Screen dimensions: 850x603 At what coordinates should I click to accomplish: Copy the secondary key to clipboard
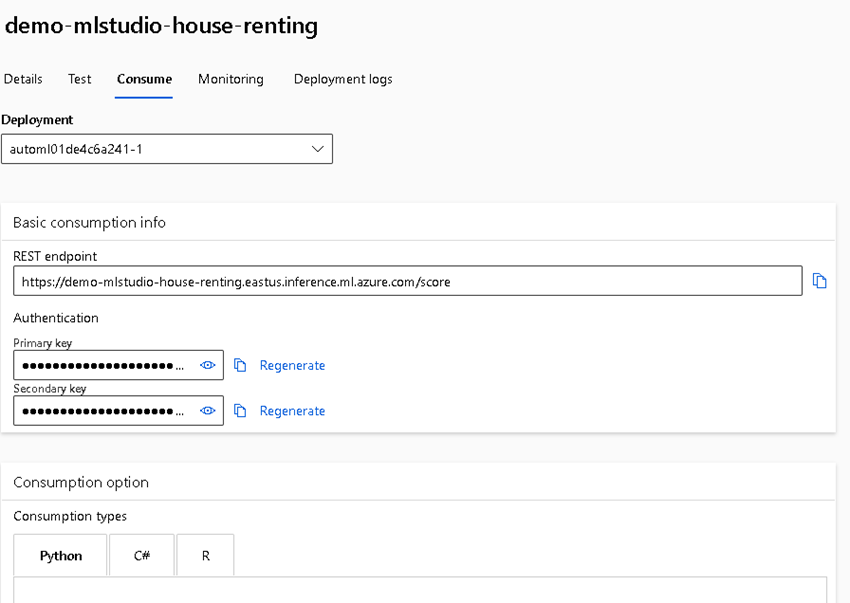[240, 410]
